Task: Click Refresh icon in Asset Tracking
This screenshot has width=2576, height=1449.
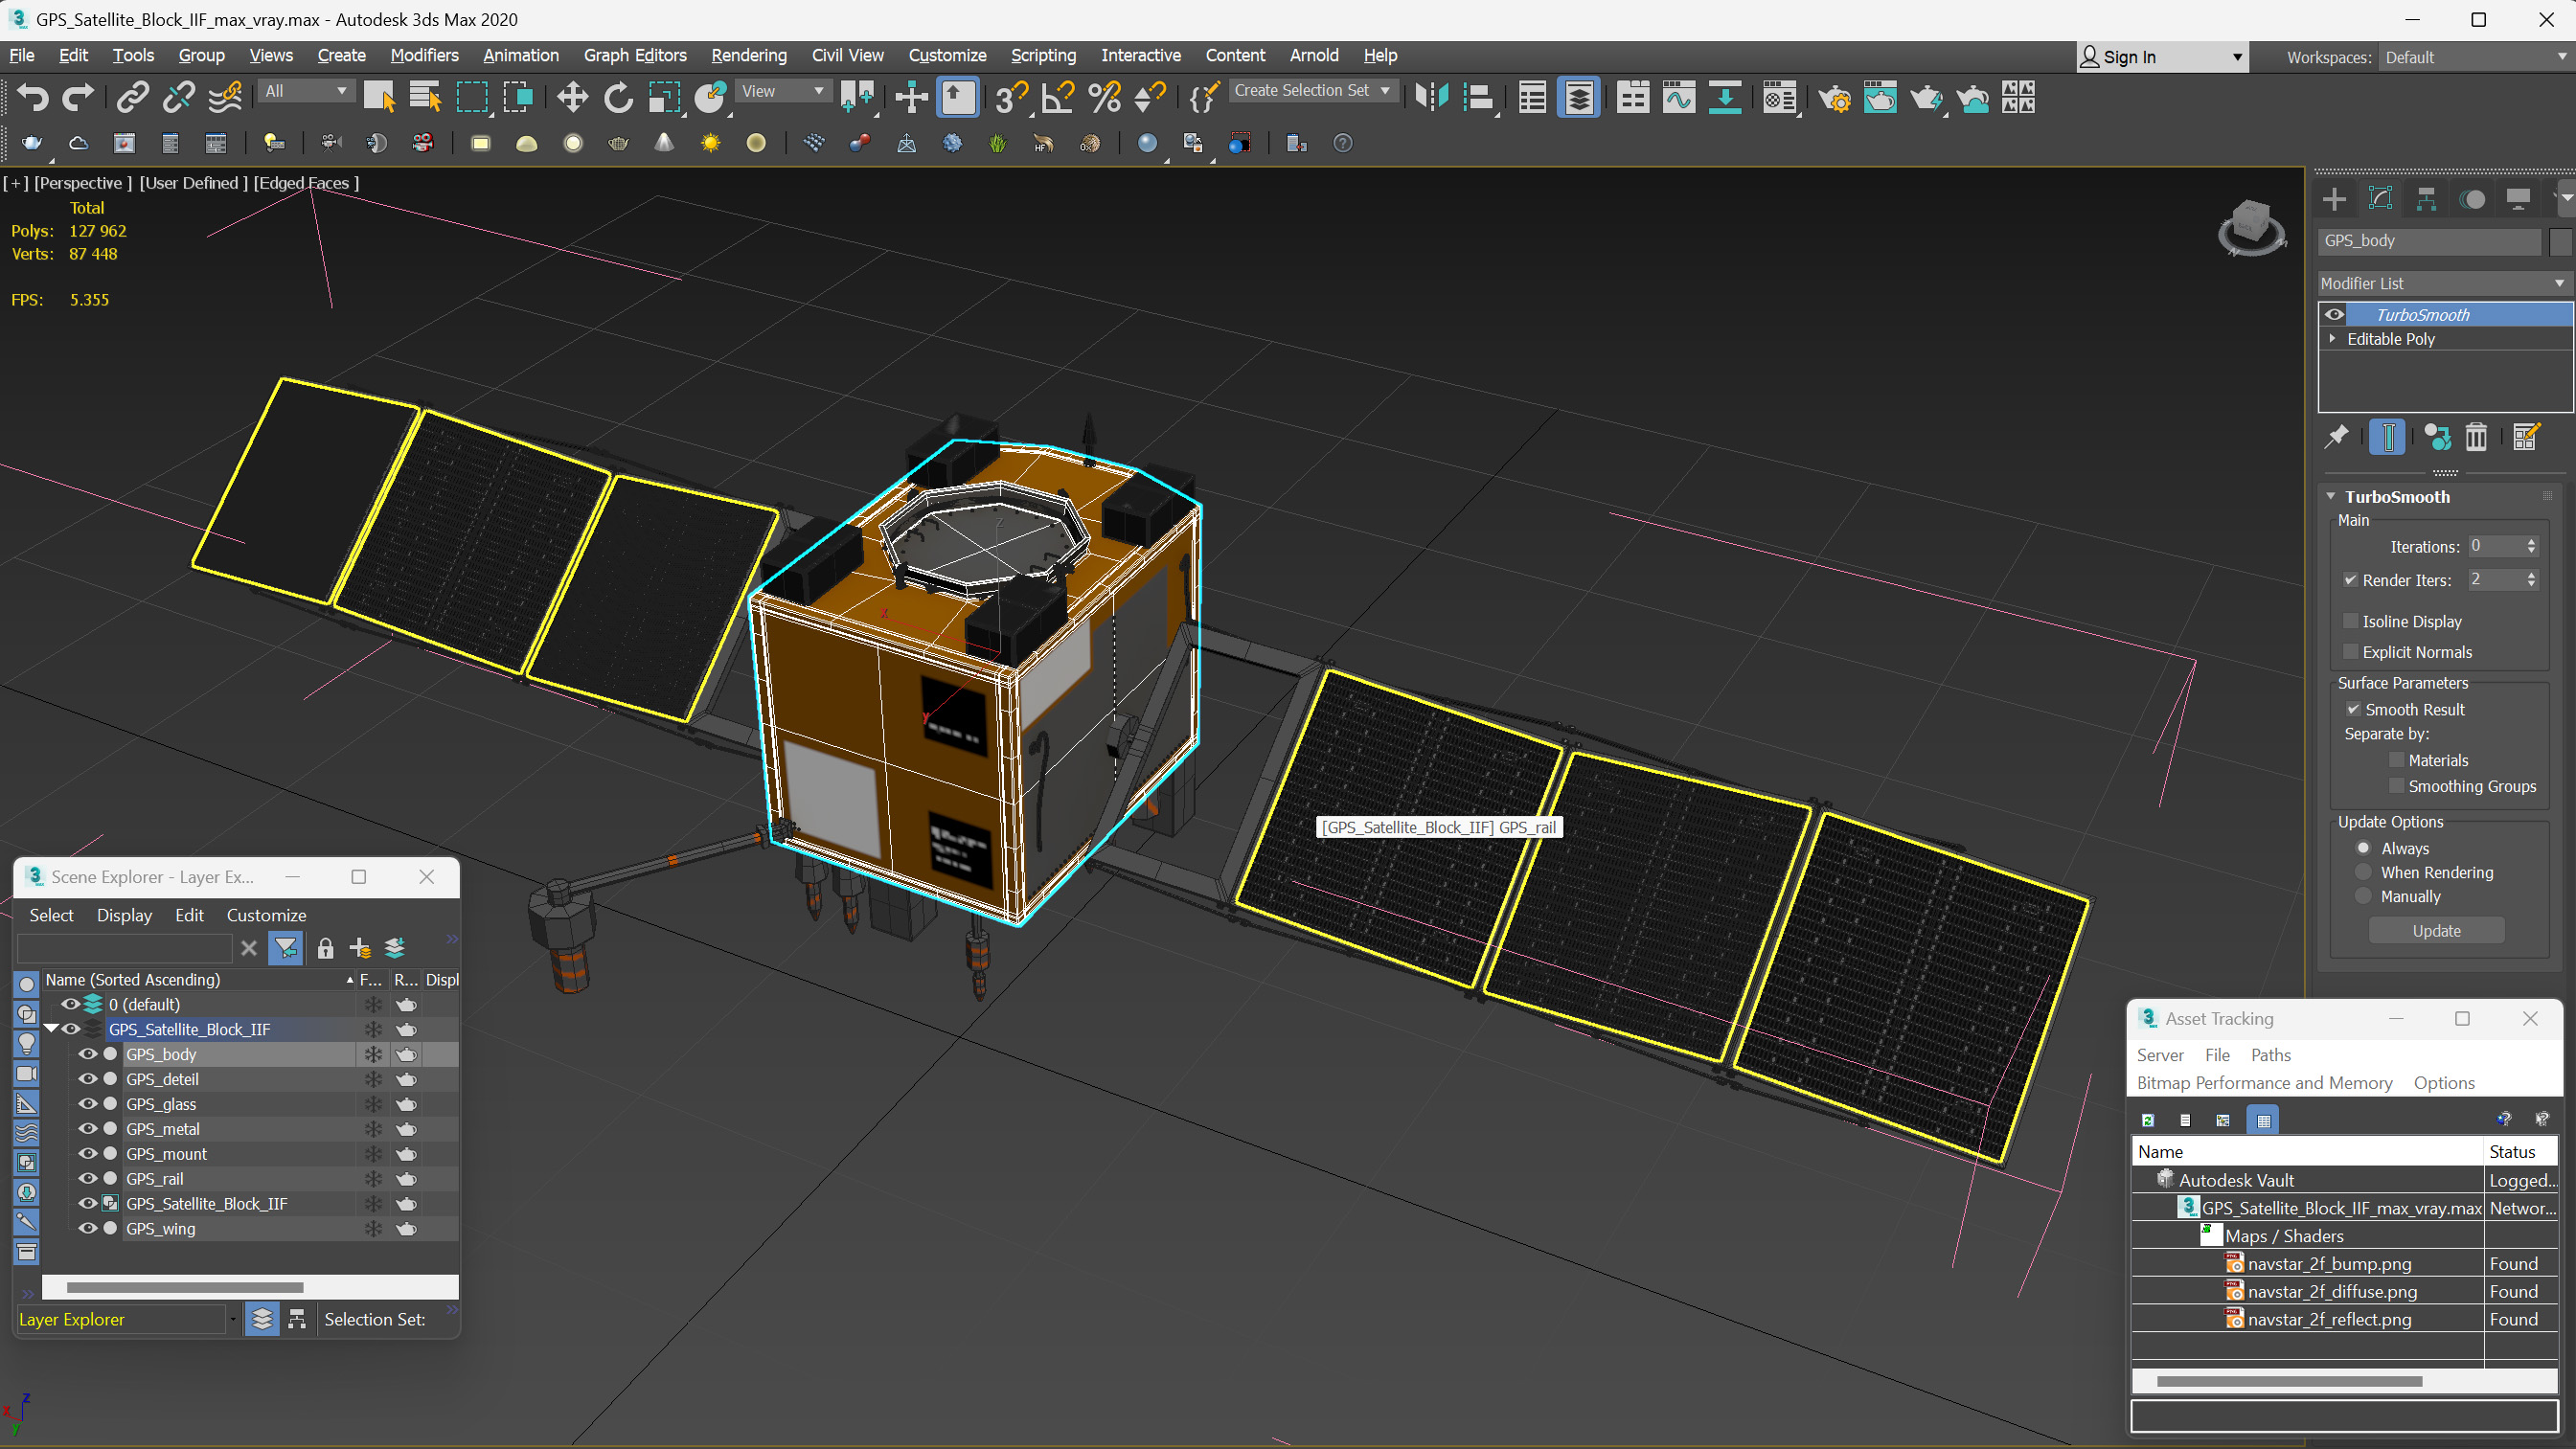Action: (x=2147, y=1120)
